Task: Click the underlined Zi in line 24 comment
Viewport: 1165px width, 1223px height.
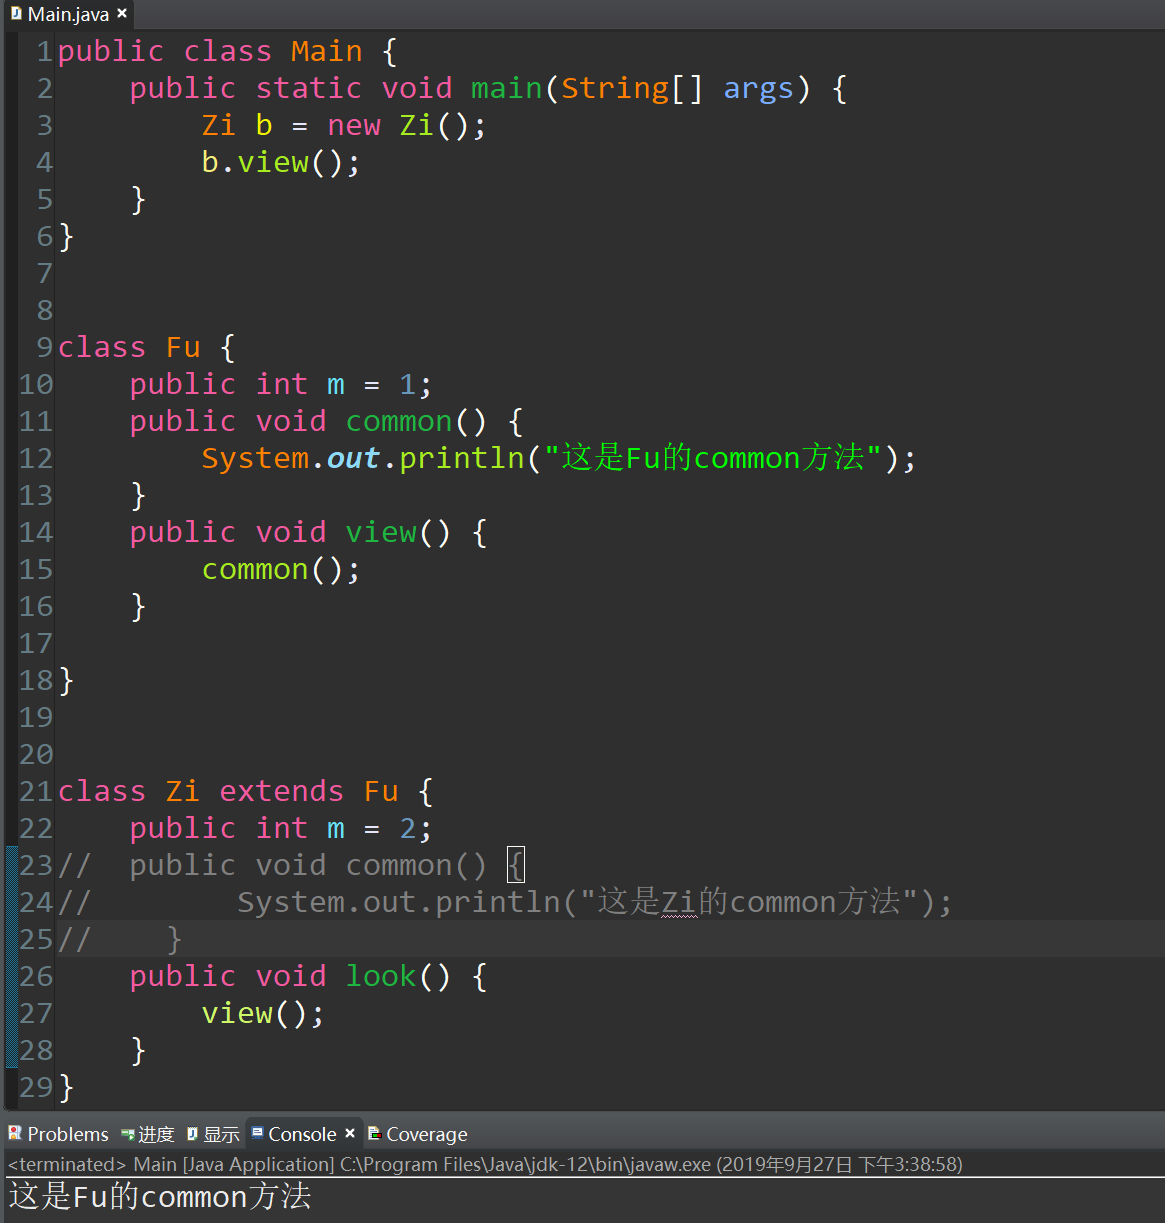Action: tap(679, 902)
